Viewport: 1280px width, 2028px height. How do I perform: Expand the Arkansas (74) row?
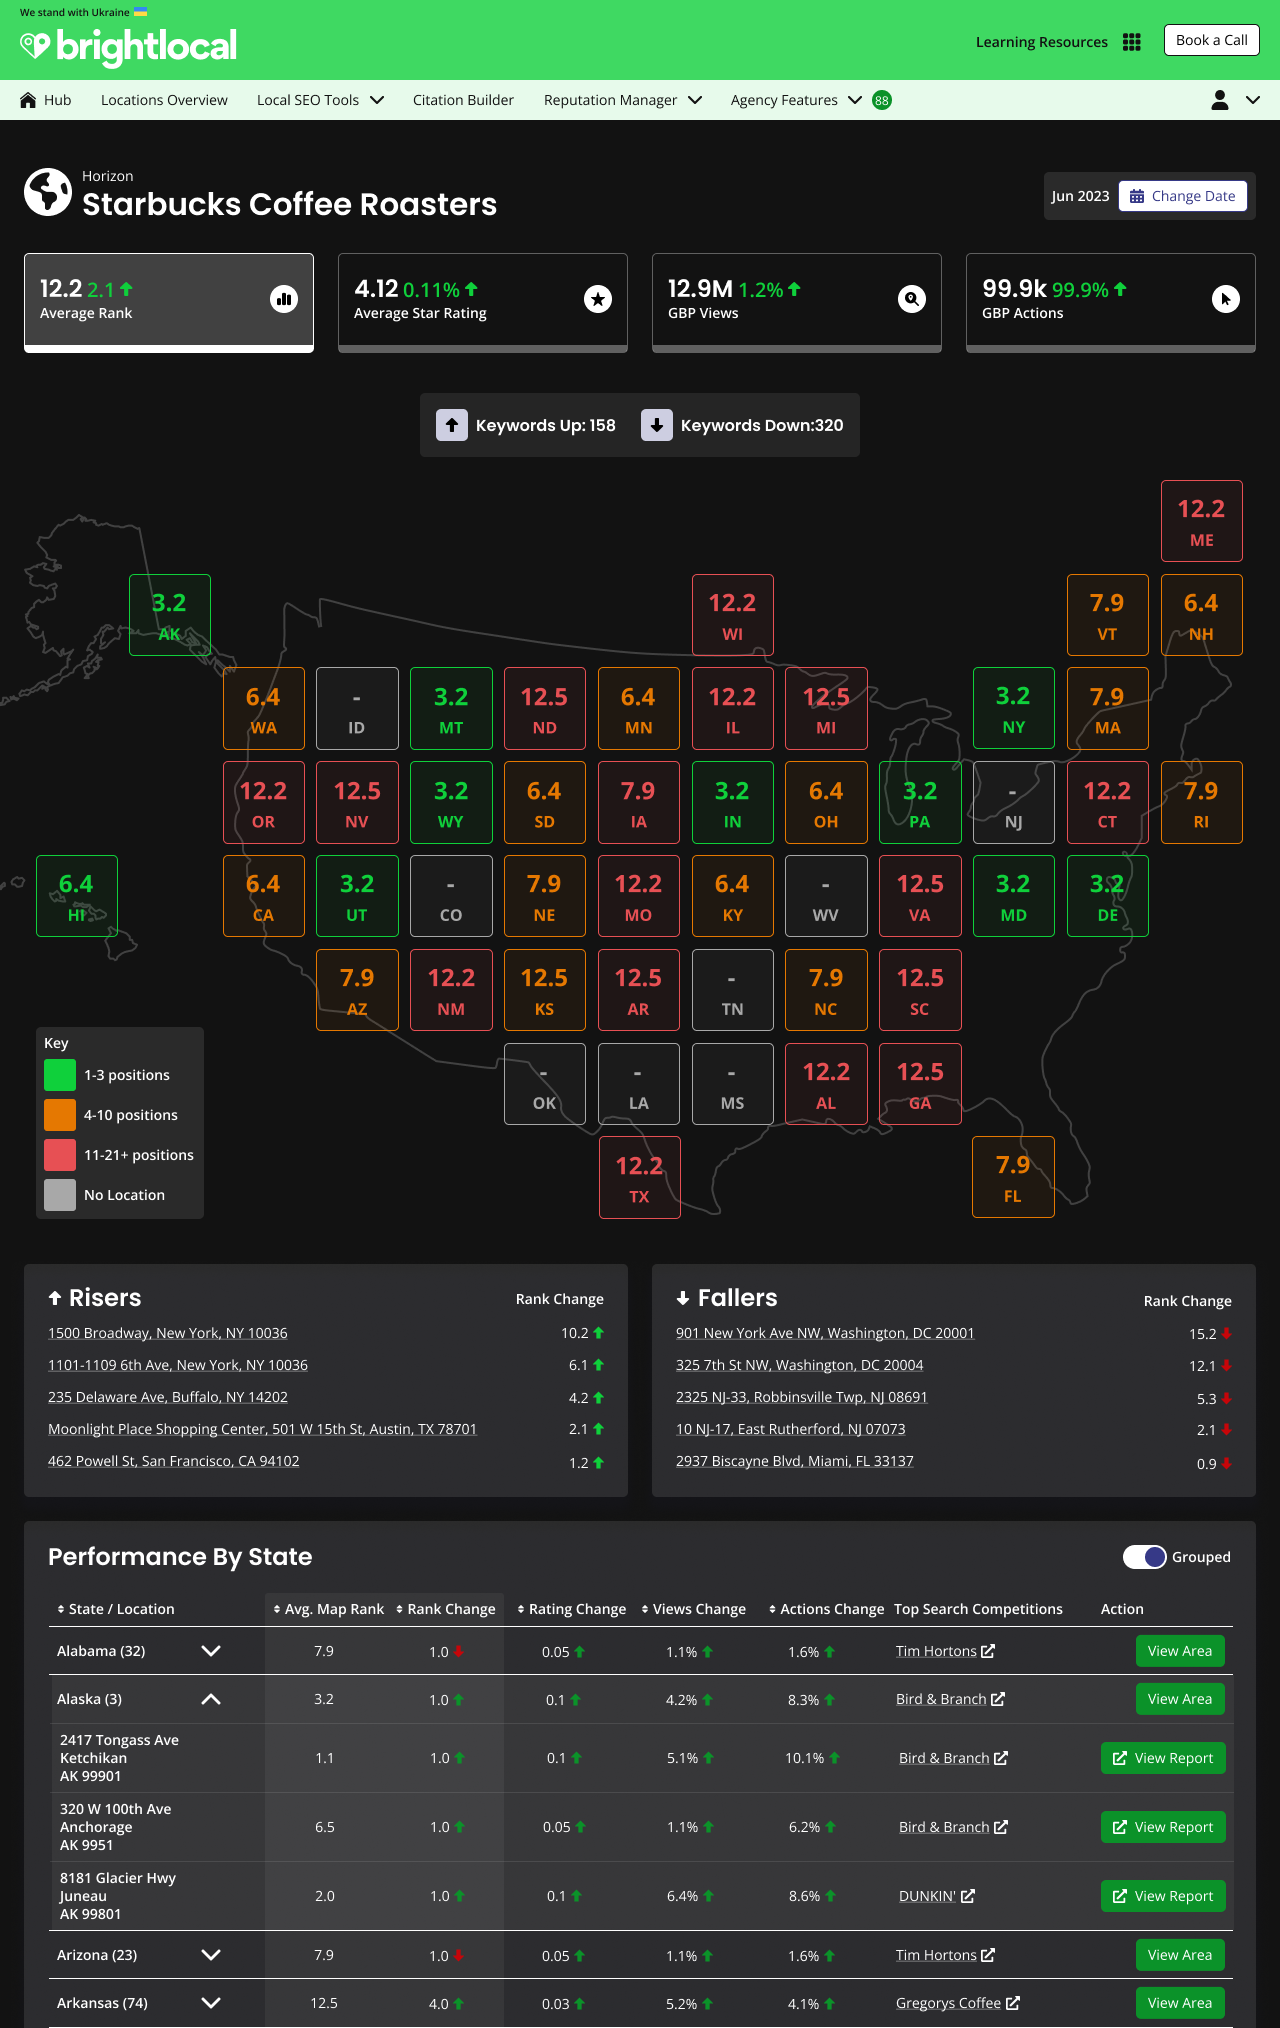(x=211, y=2003)
